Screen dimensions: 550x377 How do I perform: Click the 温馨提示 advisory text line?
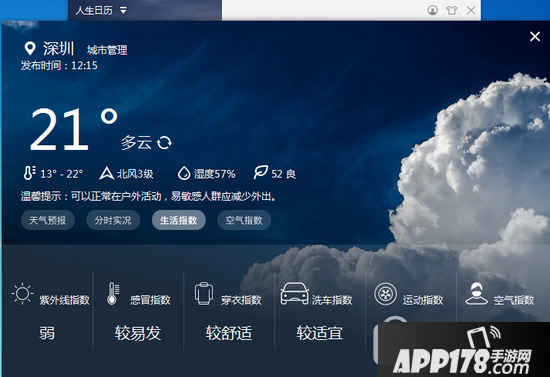(149, 196)
